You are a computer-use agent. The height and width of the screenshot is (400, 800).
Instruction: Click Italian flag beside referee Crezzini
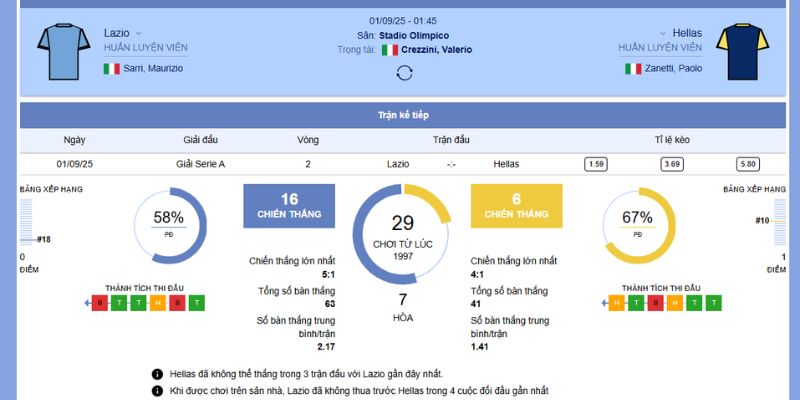pos(389,49)
